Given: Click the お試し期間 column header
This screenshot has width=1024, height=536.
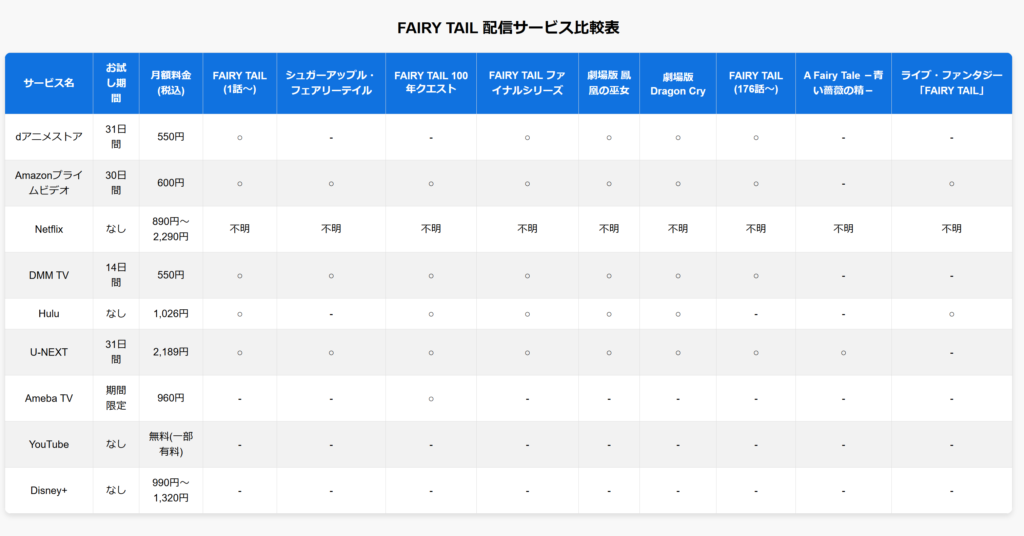Looking at the screenshot, I should (x=116, y=83).
